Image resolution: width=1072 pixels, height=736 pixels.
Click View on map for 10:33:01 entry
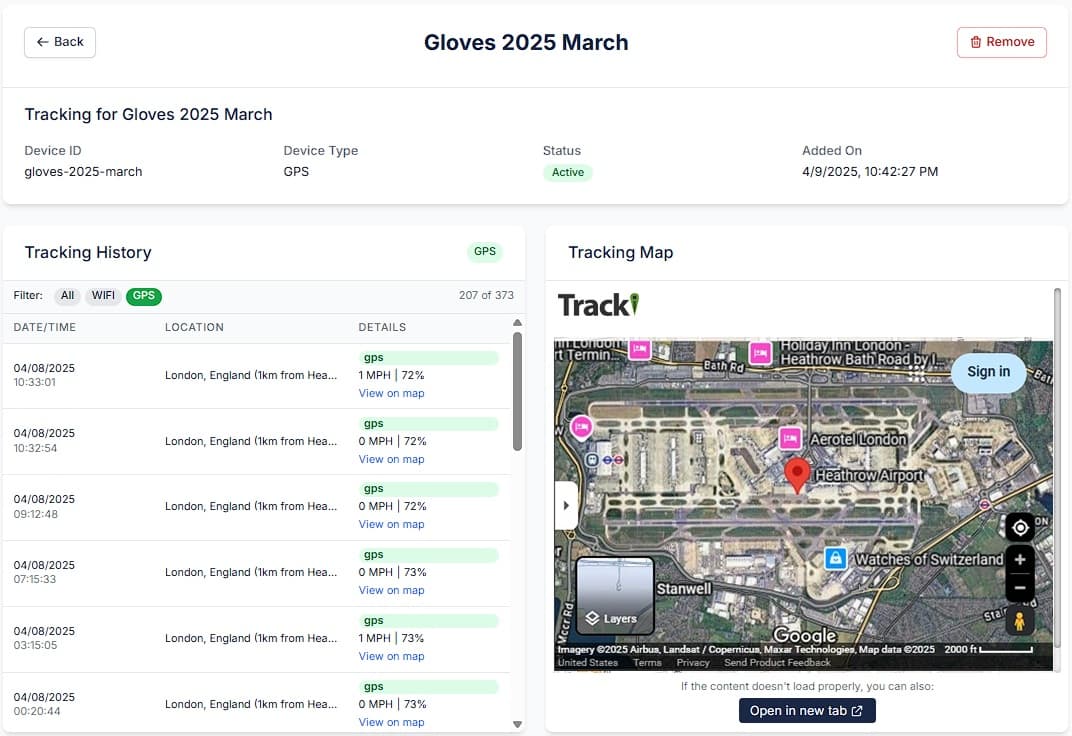pyautogui.click(x=391, y=393)
